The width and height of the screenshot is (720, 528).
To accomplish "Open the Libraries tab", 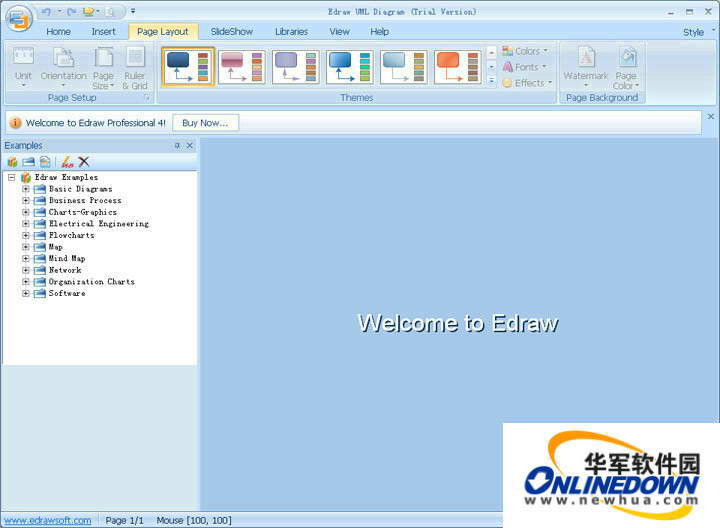I will [292, 32].
